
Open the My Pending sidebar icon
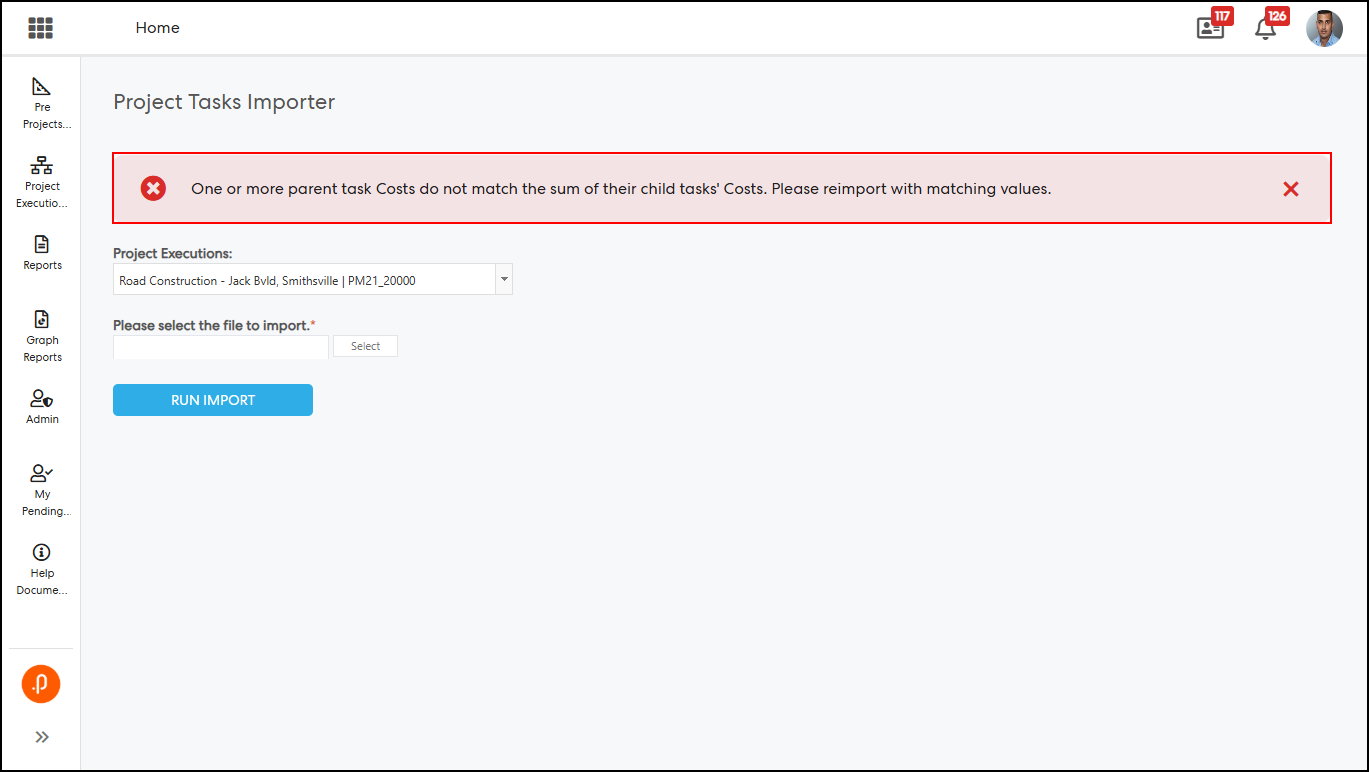42,474
